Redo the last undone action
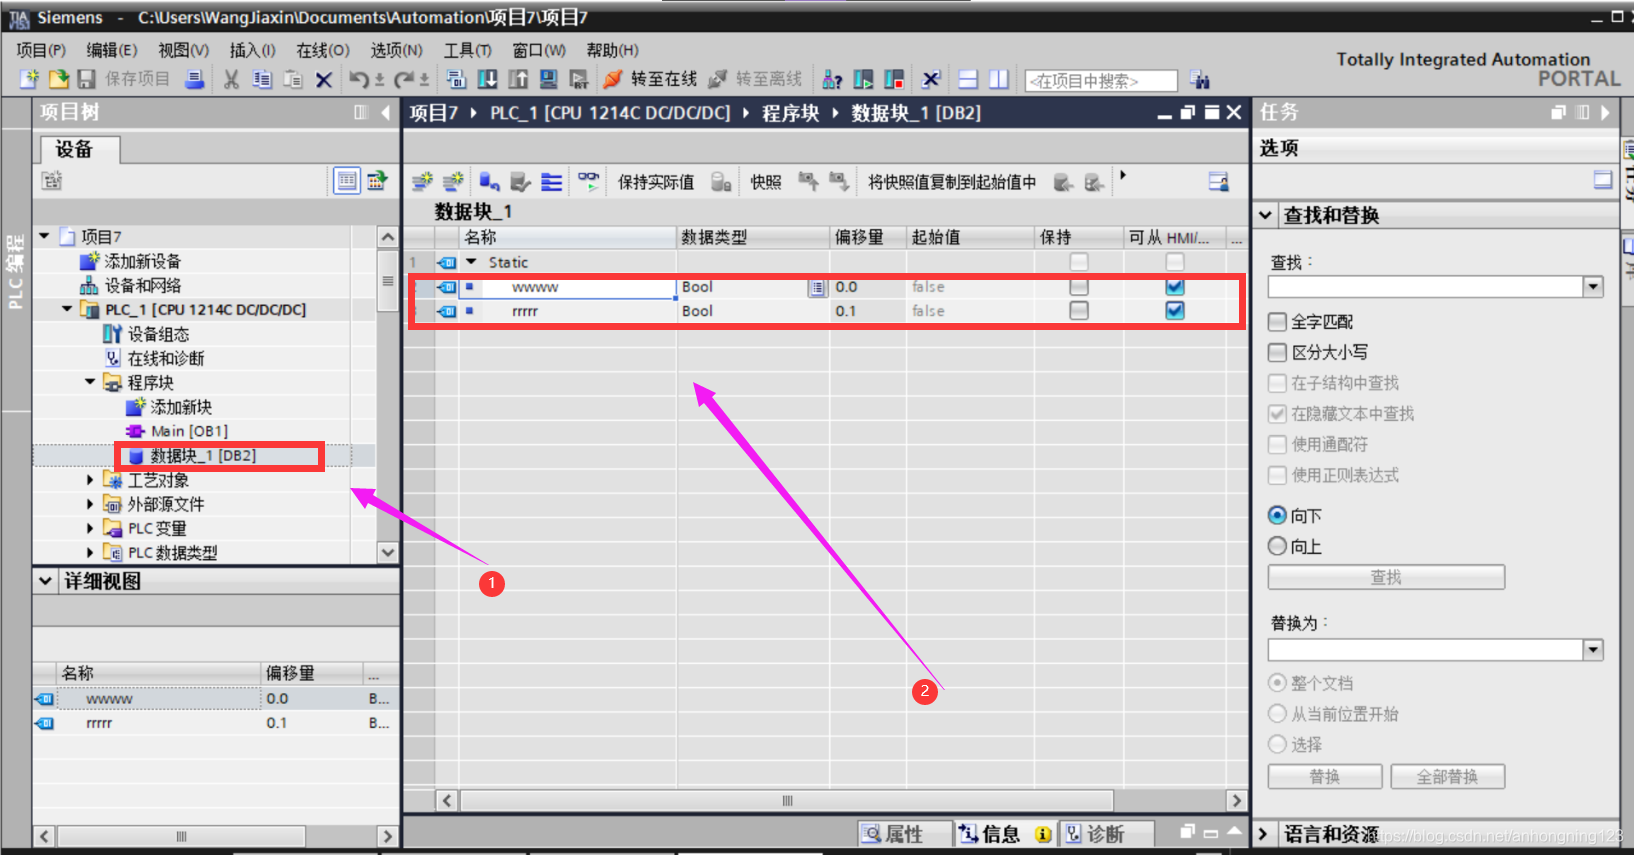The width and height of the screenshot is (1634, 855). click(404, 79)
